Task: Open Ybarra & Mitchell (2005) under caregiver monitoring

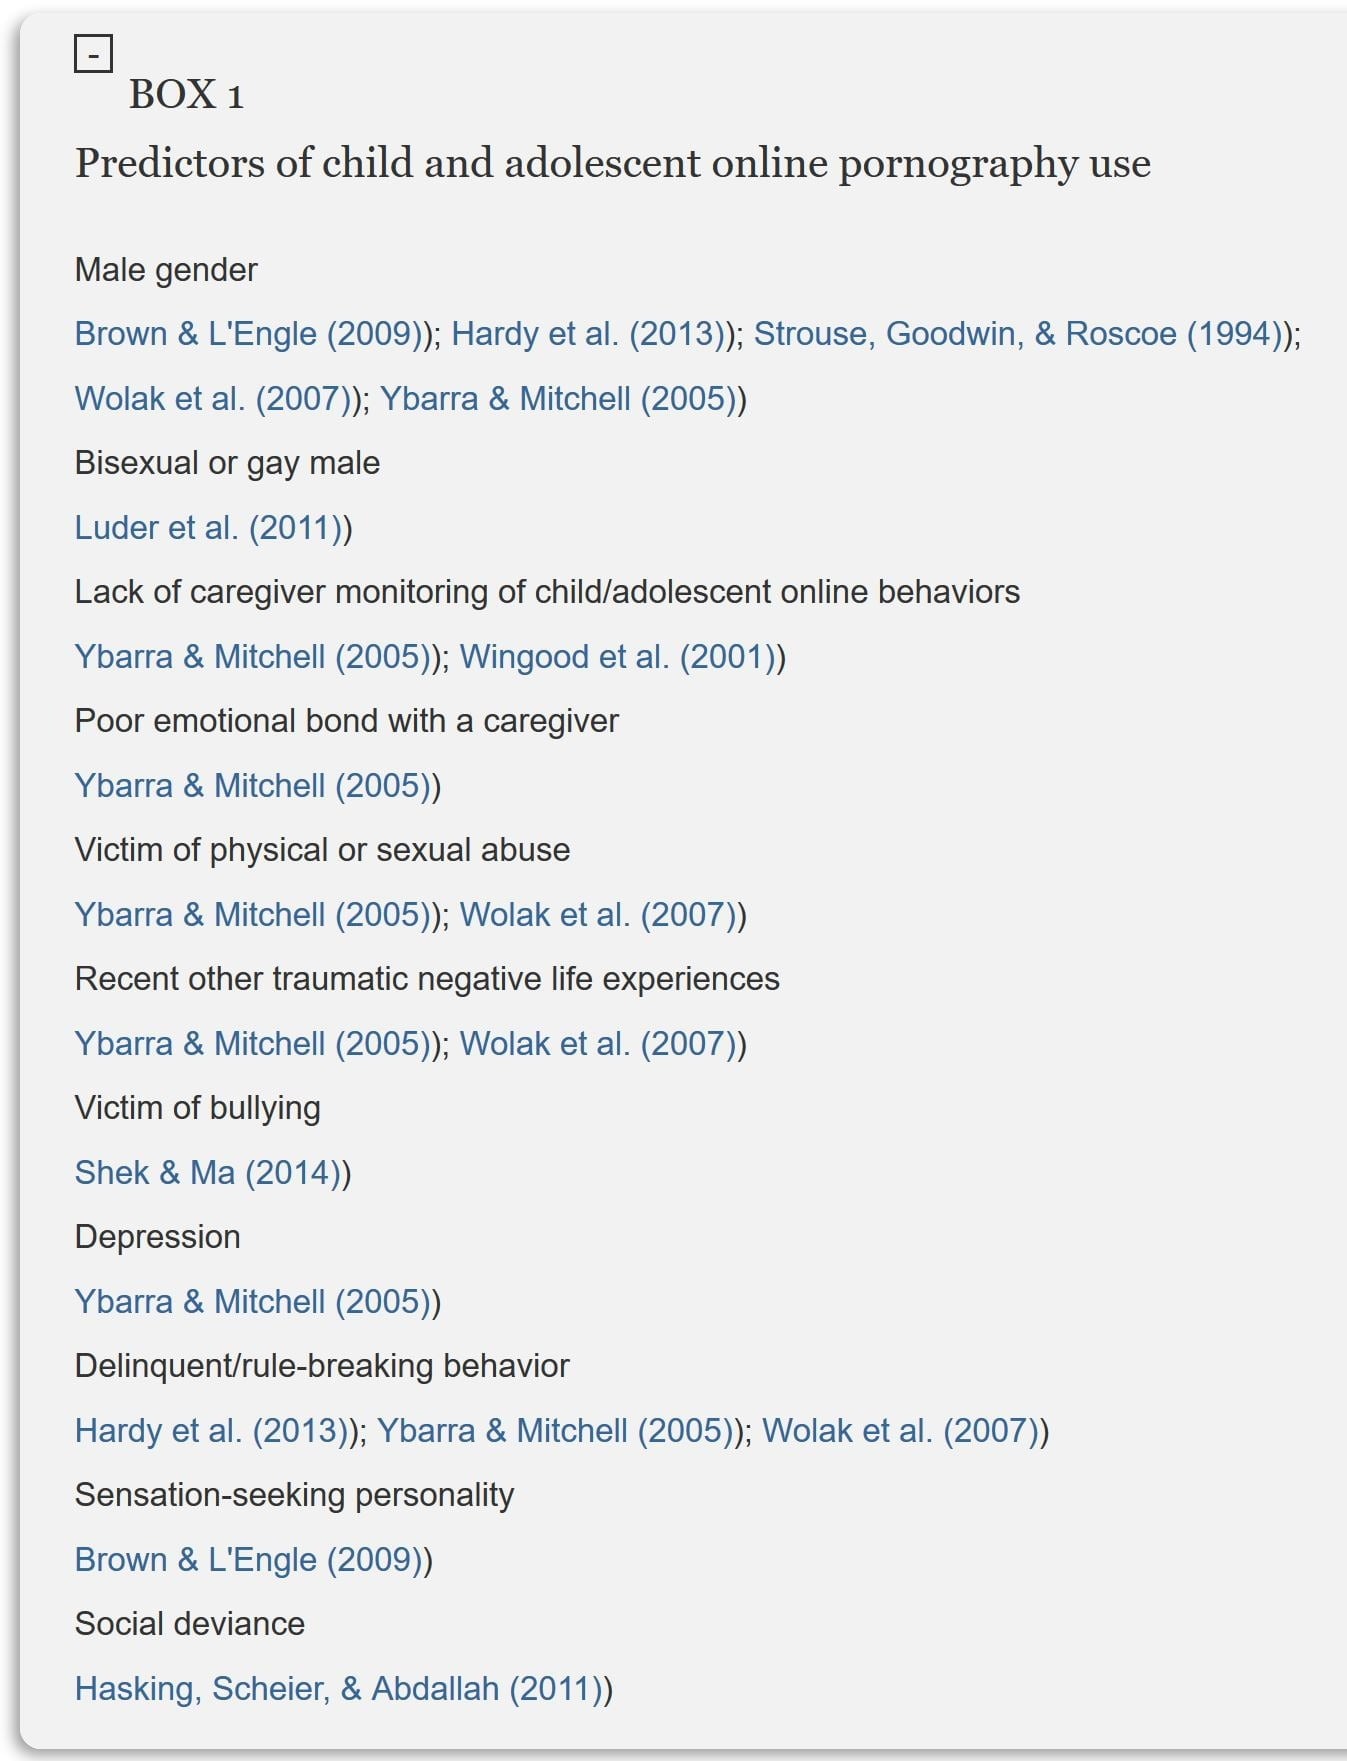Action: point(253,657)
